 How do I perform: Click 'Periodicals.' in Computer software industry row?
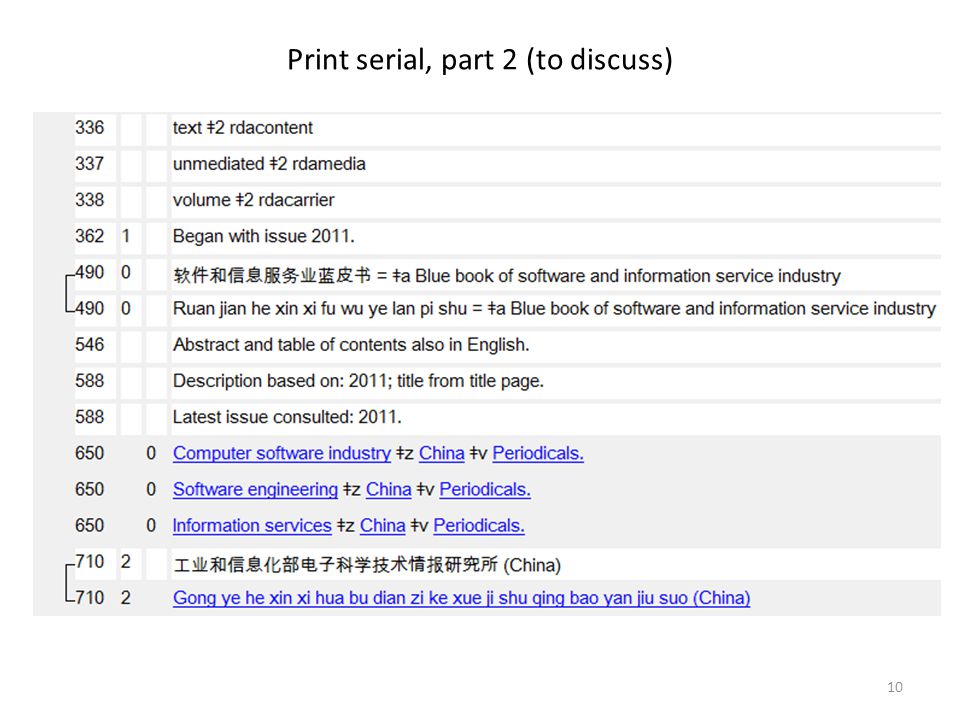538,453
